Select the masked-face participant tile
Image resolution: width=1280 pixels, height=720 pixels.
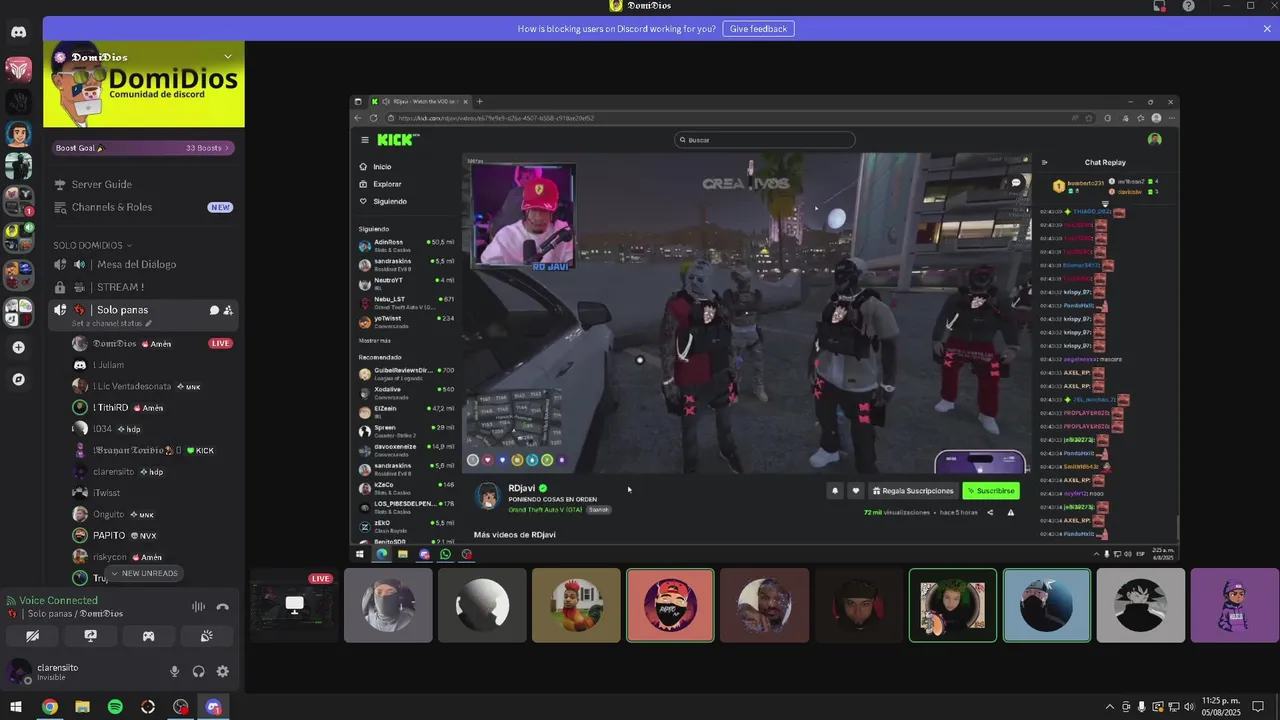click(388, 605)
